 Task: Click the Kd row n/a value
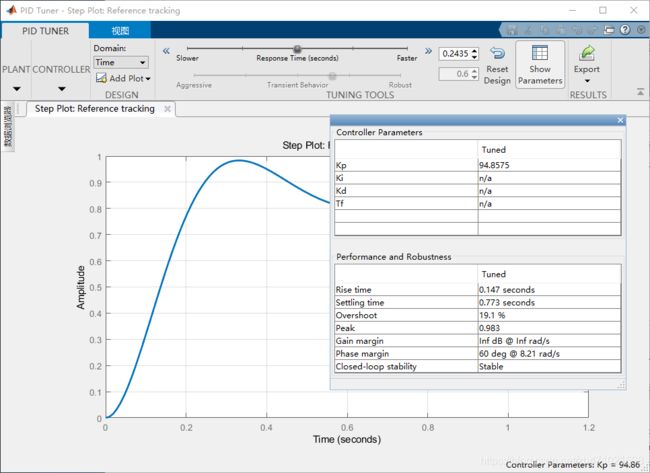click(x=549, y=191)
